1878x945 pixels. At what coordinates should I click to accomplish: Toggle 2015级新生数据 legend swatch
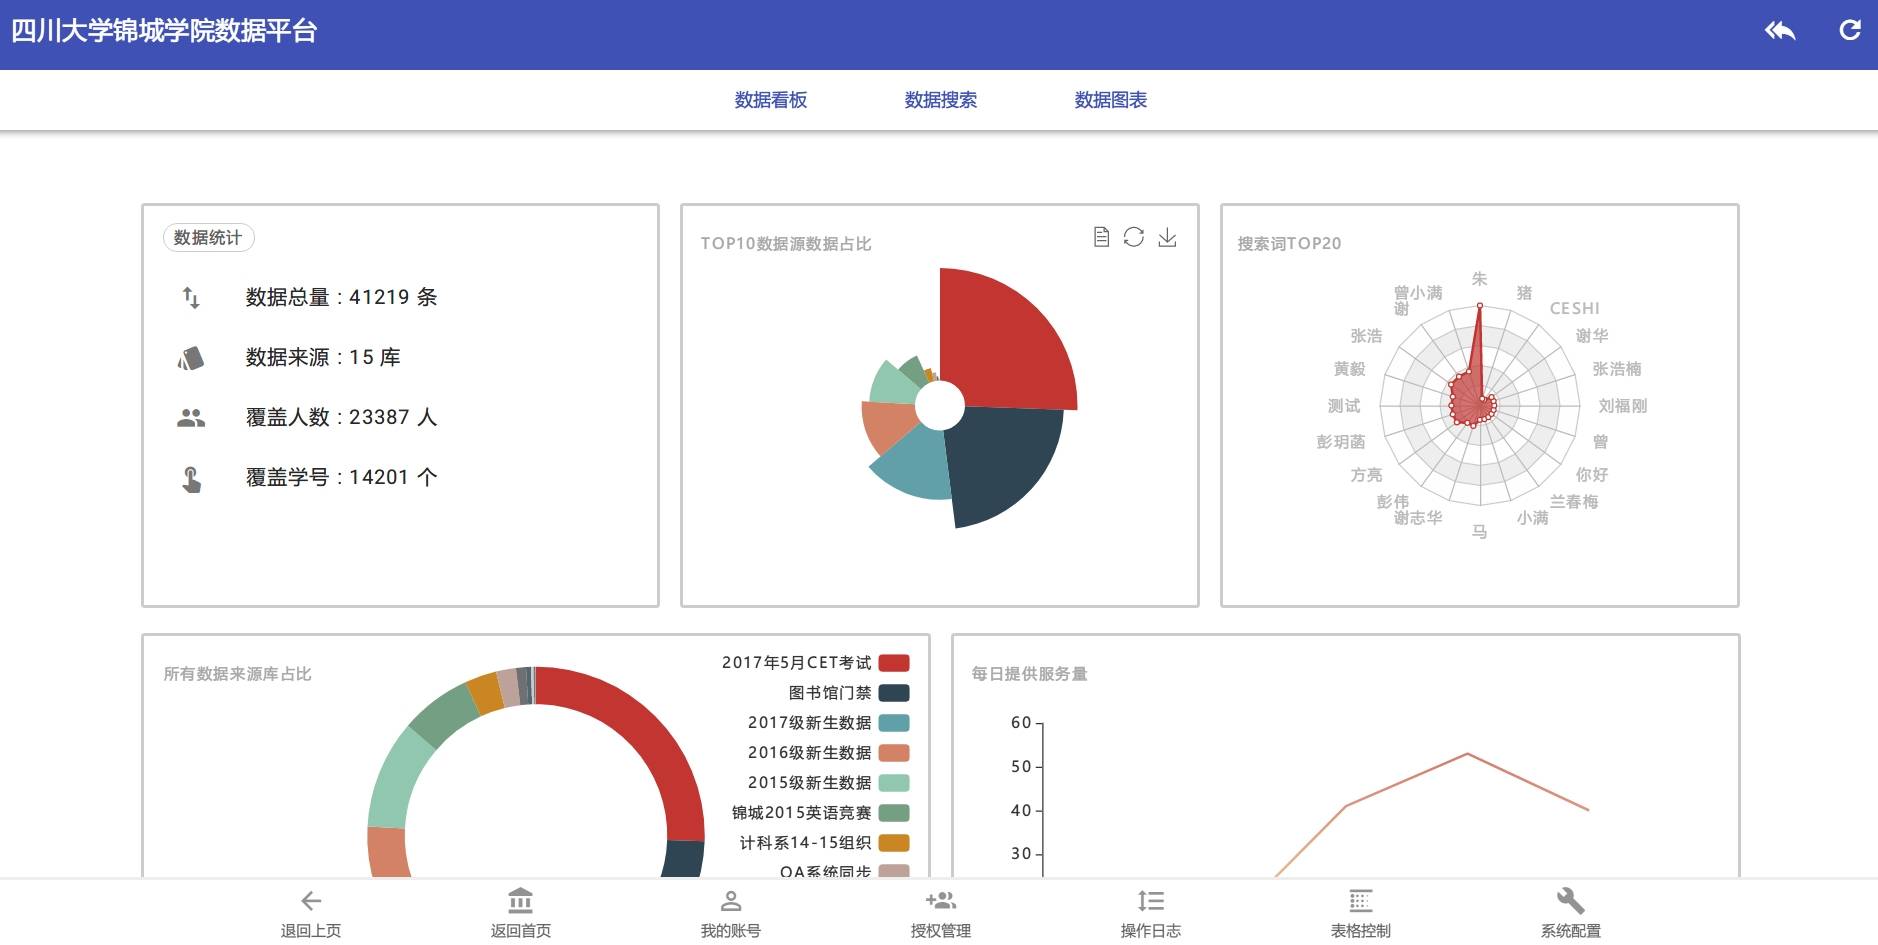click(894, 783)
